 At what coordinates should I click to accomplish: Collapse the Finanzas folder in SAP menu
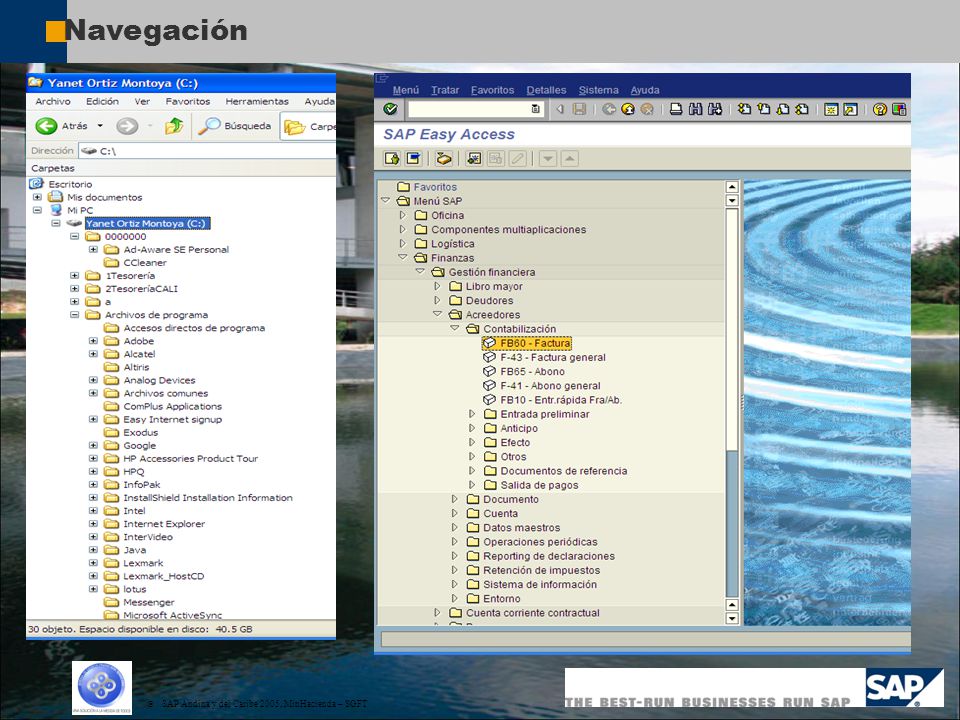tap(402, 257)
